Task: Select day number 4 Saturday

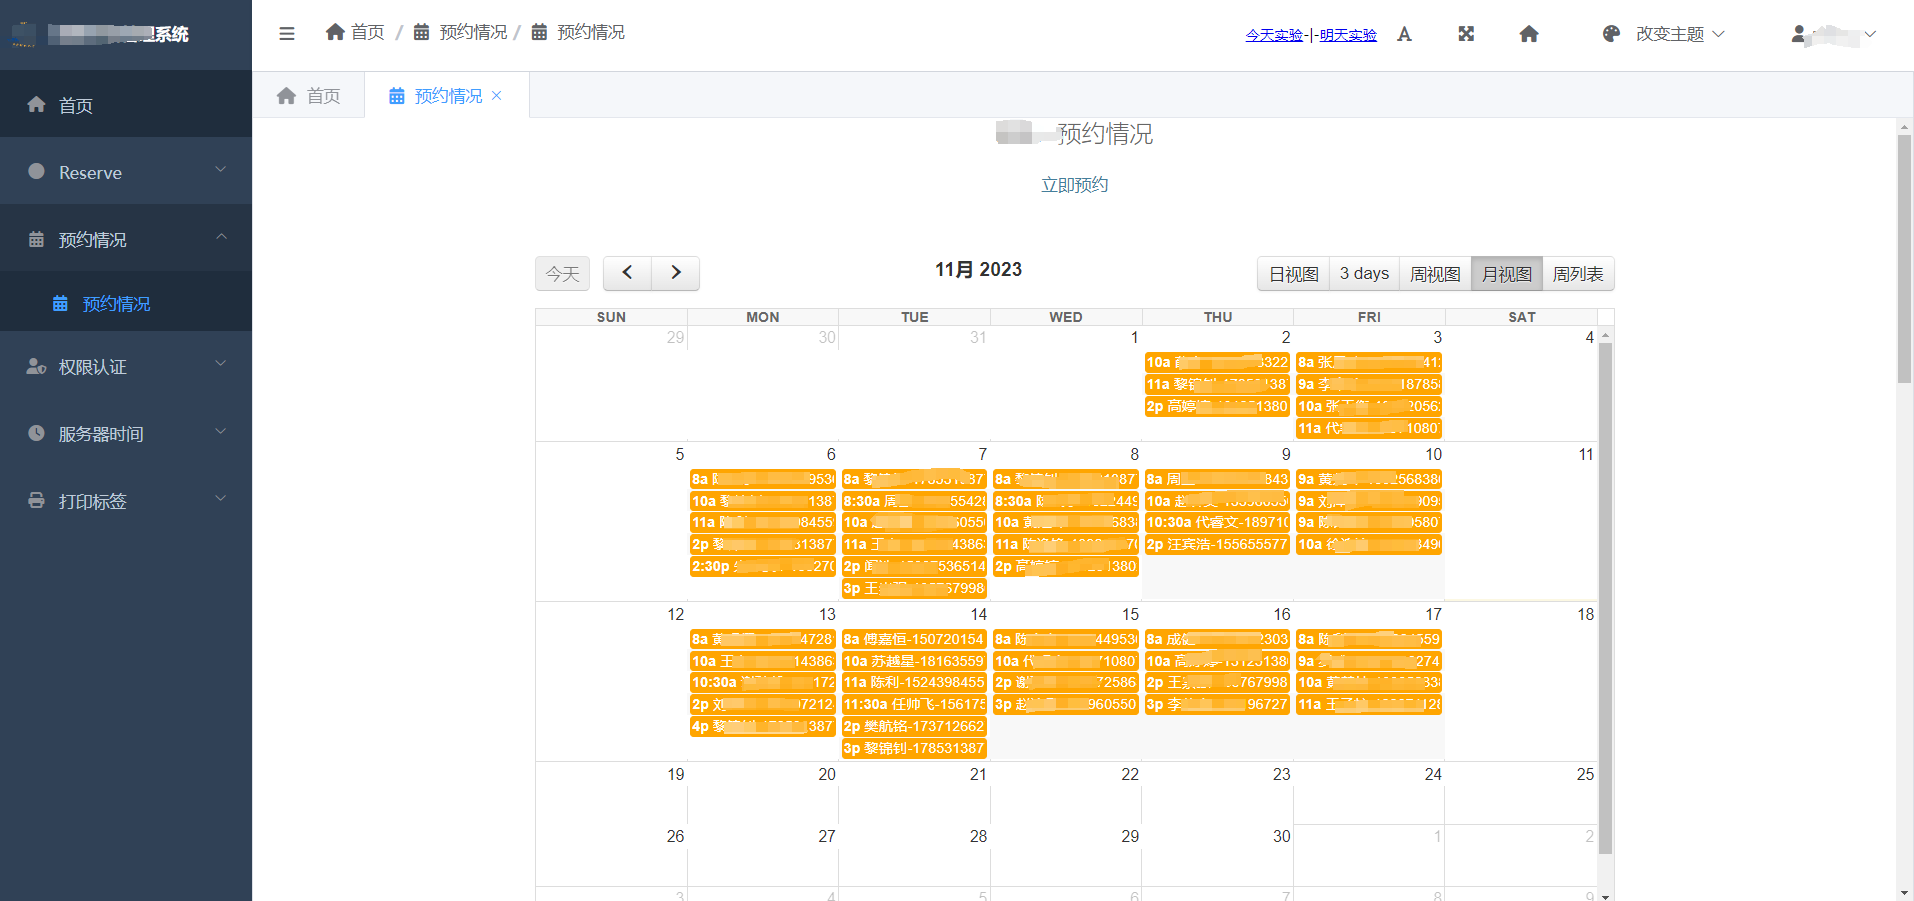Action: (1589, 337)
